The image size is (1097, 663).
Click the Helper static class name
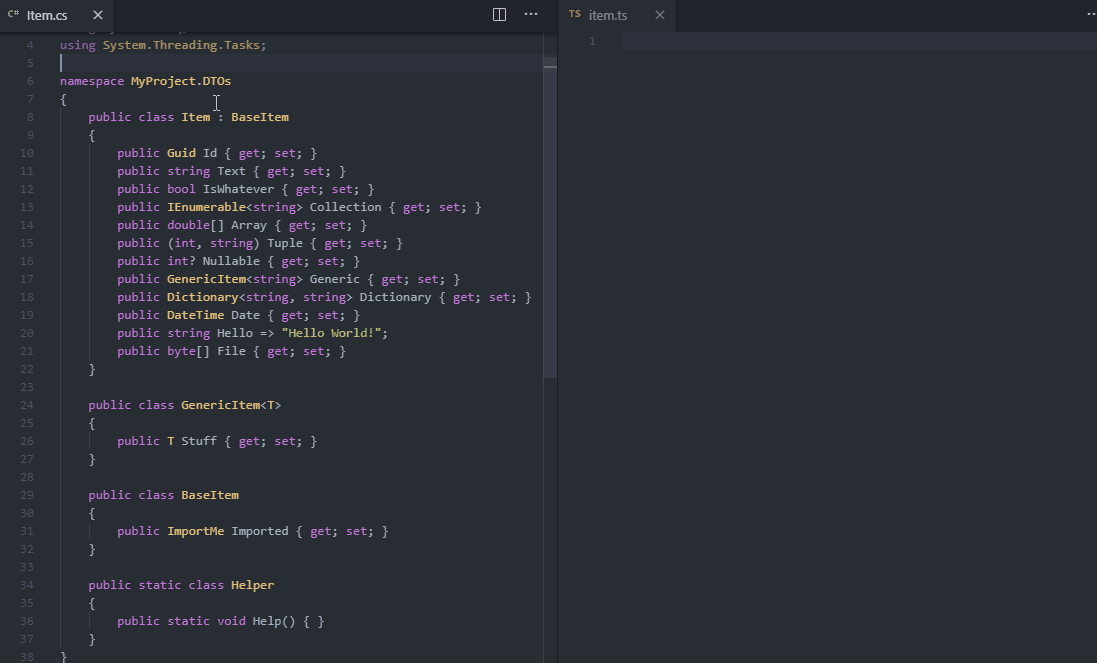tap(252, 584)
